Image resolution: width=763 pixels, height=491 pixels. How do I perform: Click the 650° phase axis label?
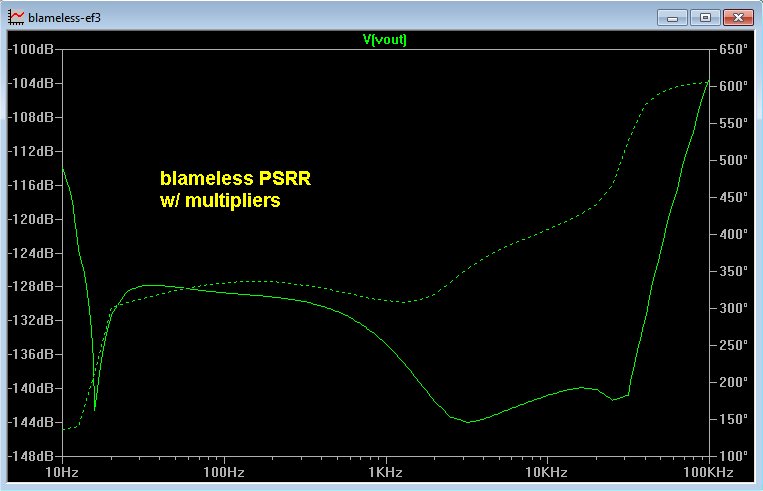point(733,50)
